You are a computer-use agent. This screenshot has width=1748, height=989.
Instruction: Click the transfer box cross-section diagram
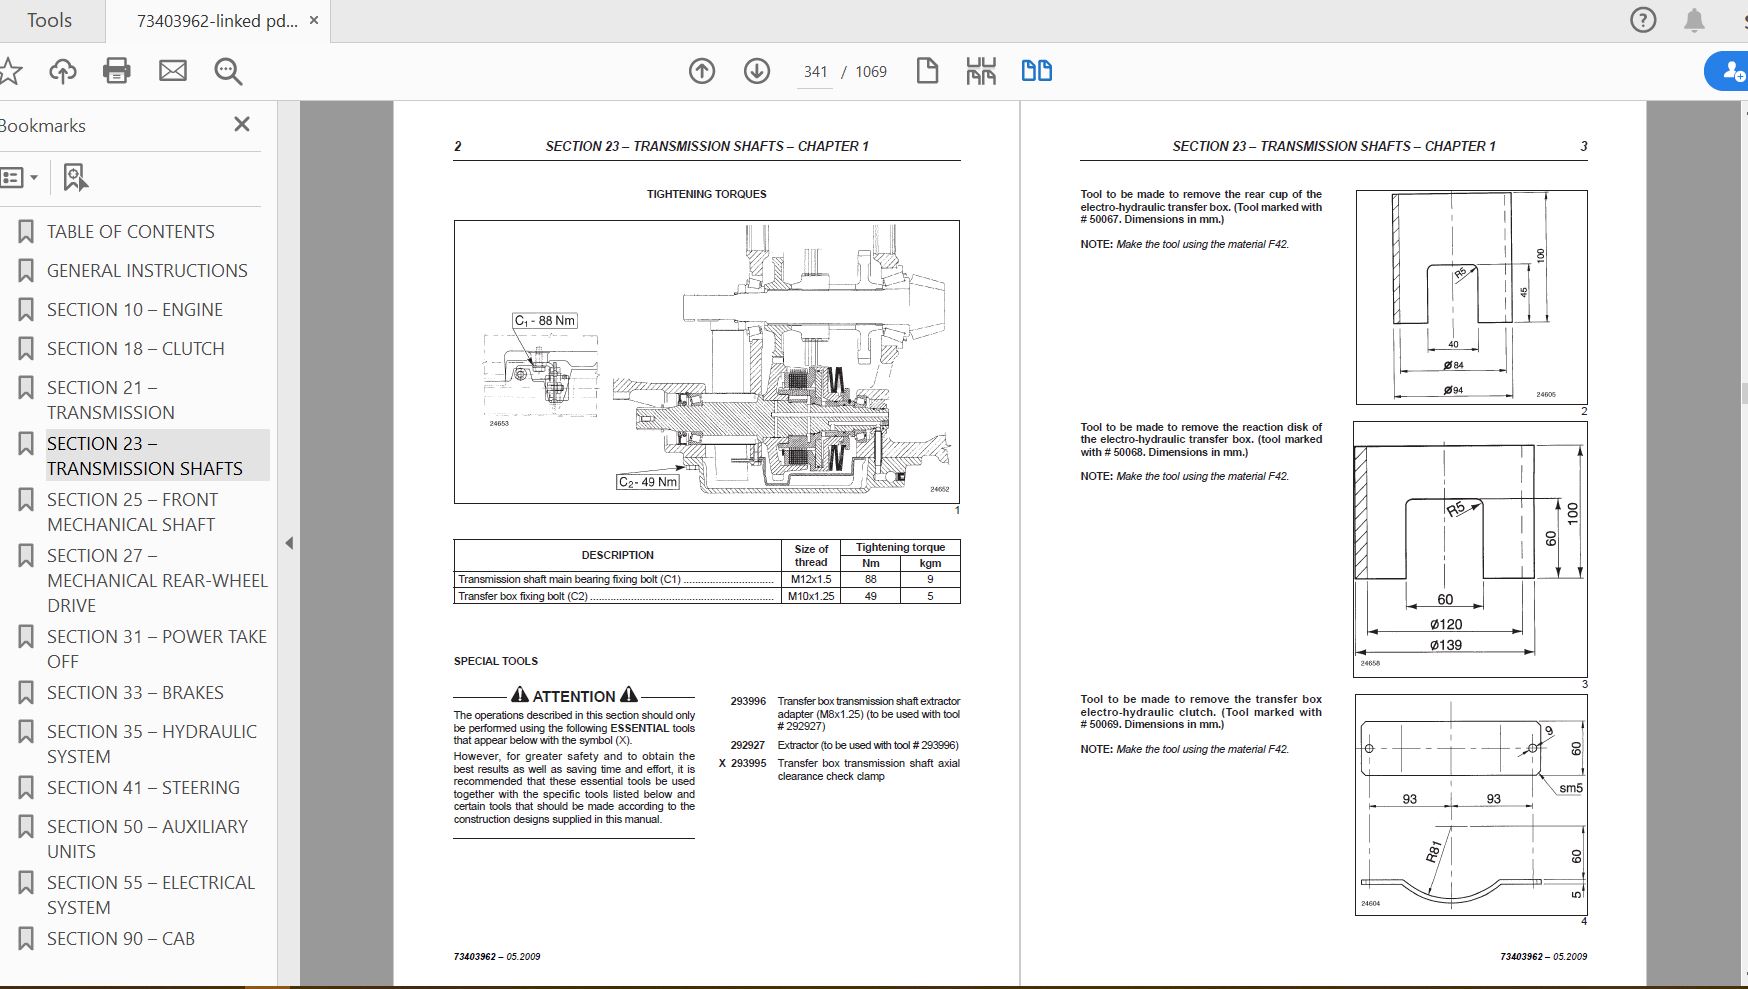pos(706,362)
